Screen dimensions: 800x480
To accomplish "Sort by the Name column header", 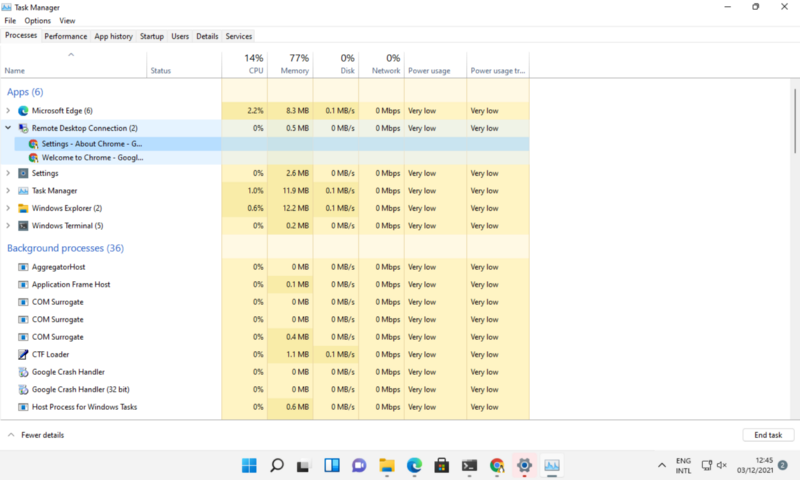I will click(x=73, y=64).
